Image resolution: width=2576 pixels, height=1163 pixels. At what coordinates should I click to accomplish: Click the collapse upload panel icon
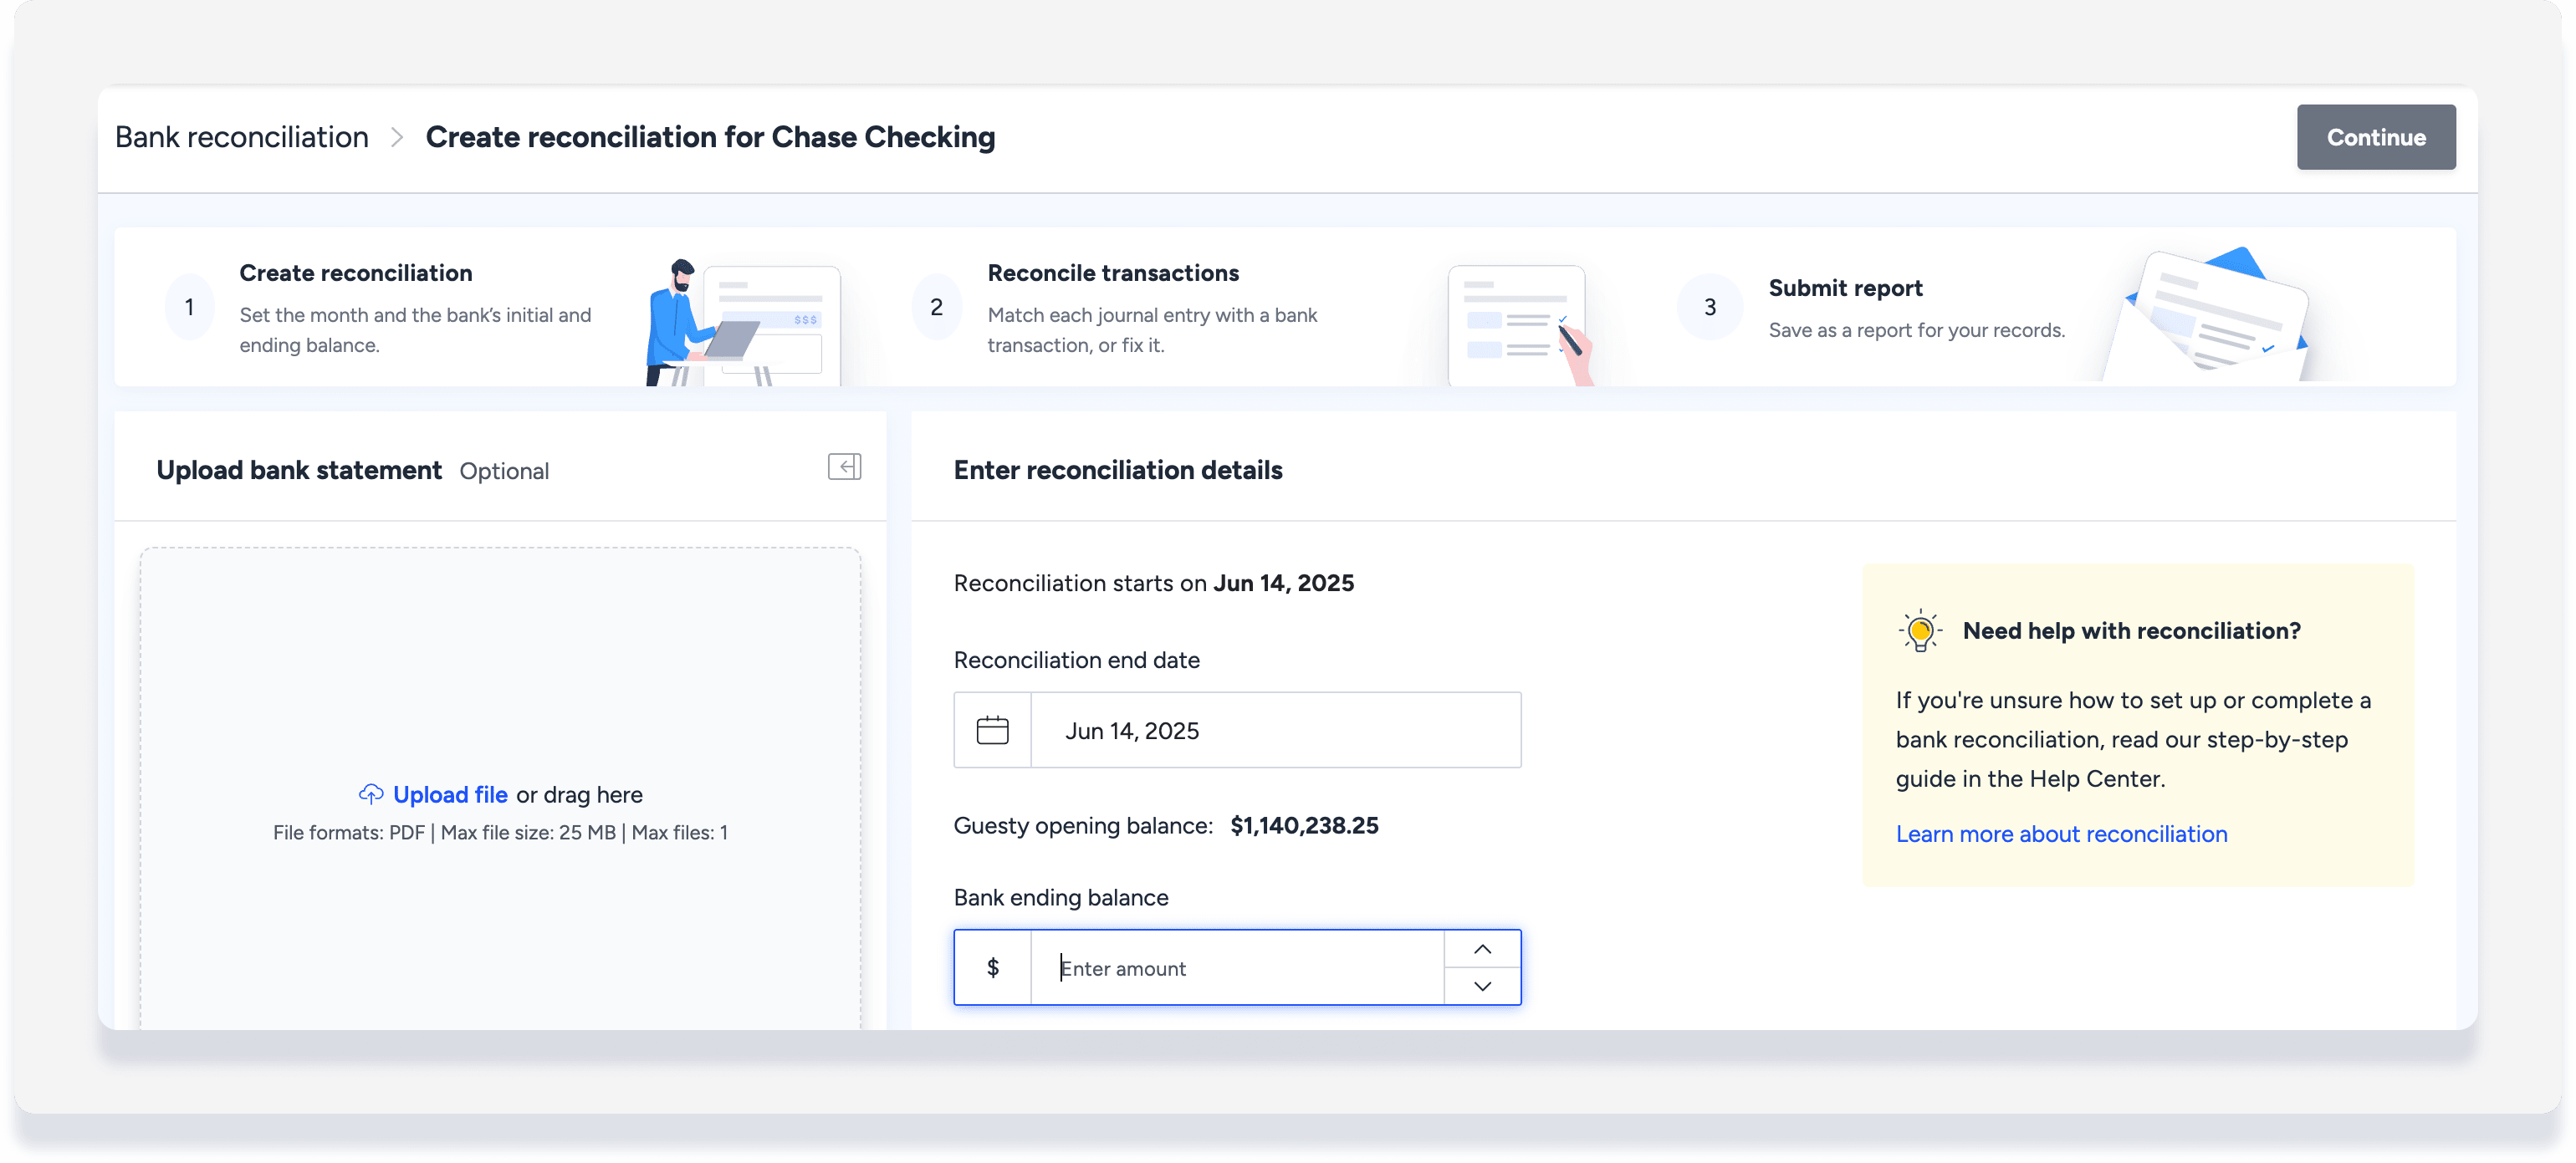click(844, 467)
